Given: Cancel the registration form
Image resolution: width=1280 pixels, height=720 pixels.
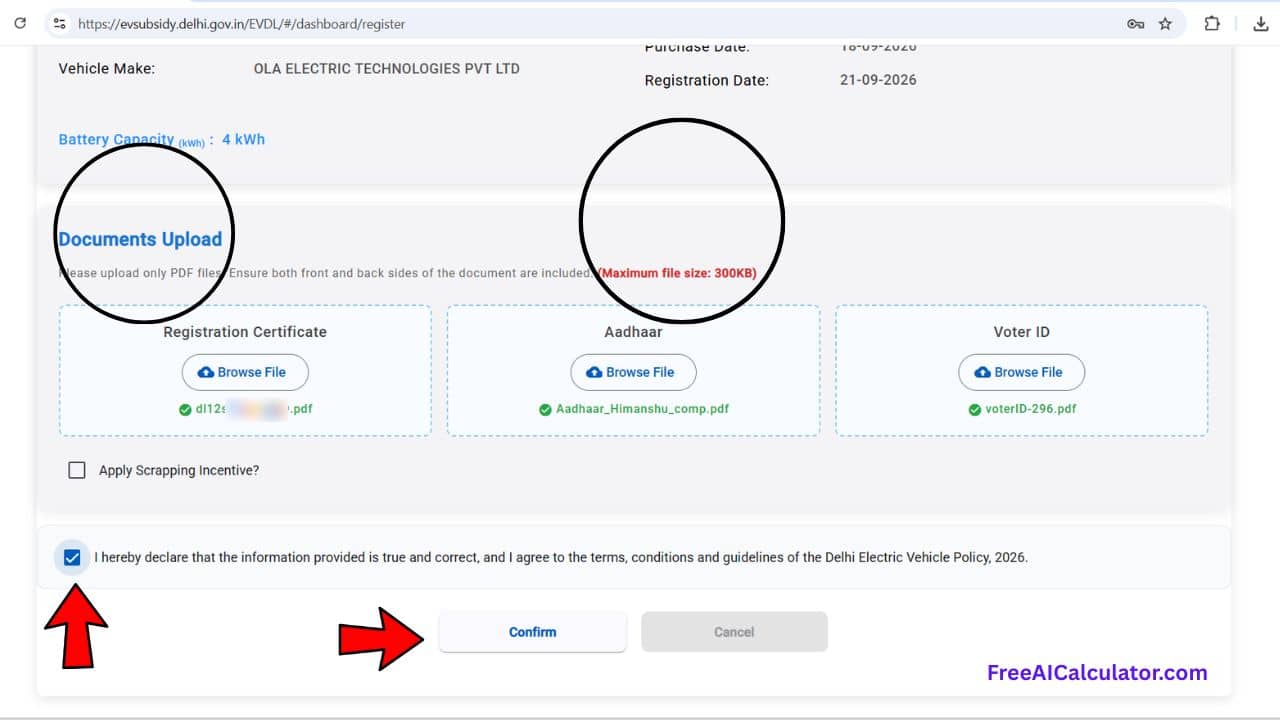Looking at the screenshot, I should 734,632.
